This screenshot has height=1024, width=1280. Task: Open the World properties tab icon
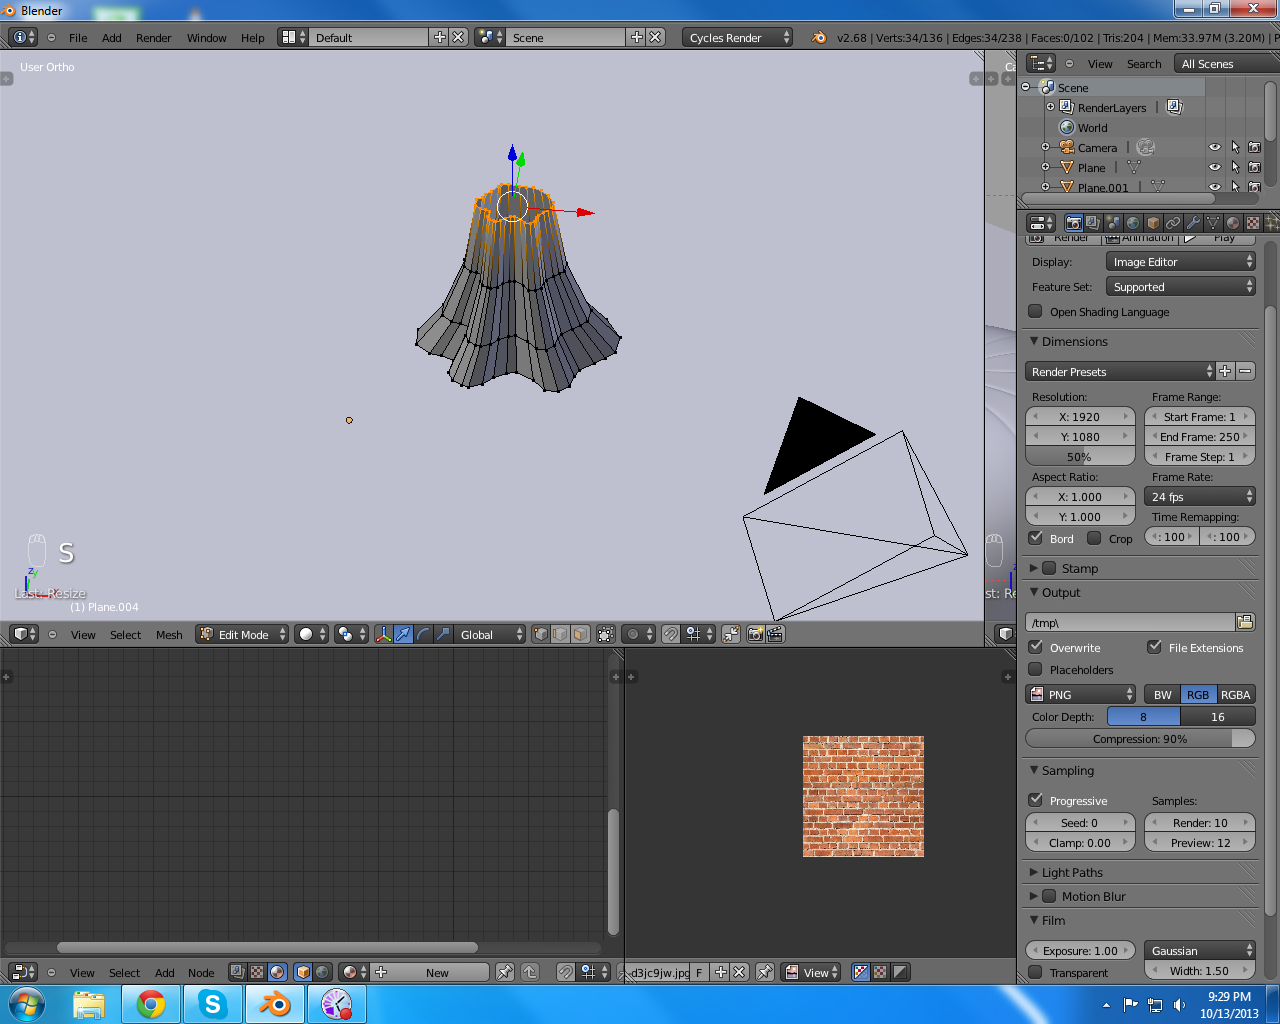pos(1133,223)
